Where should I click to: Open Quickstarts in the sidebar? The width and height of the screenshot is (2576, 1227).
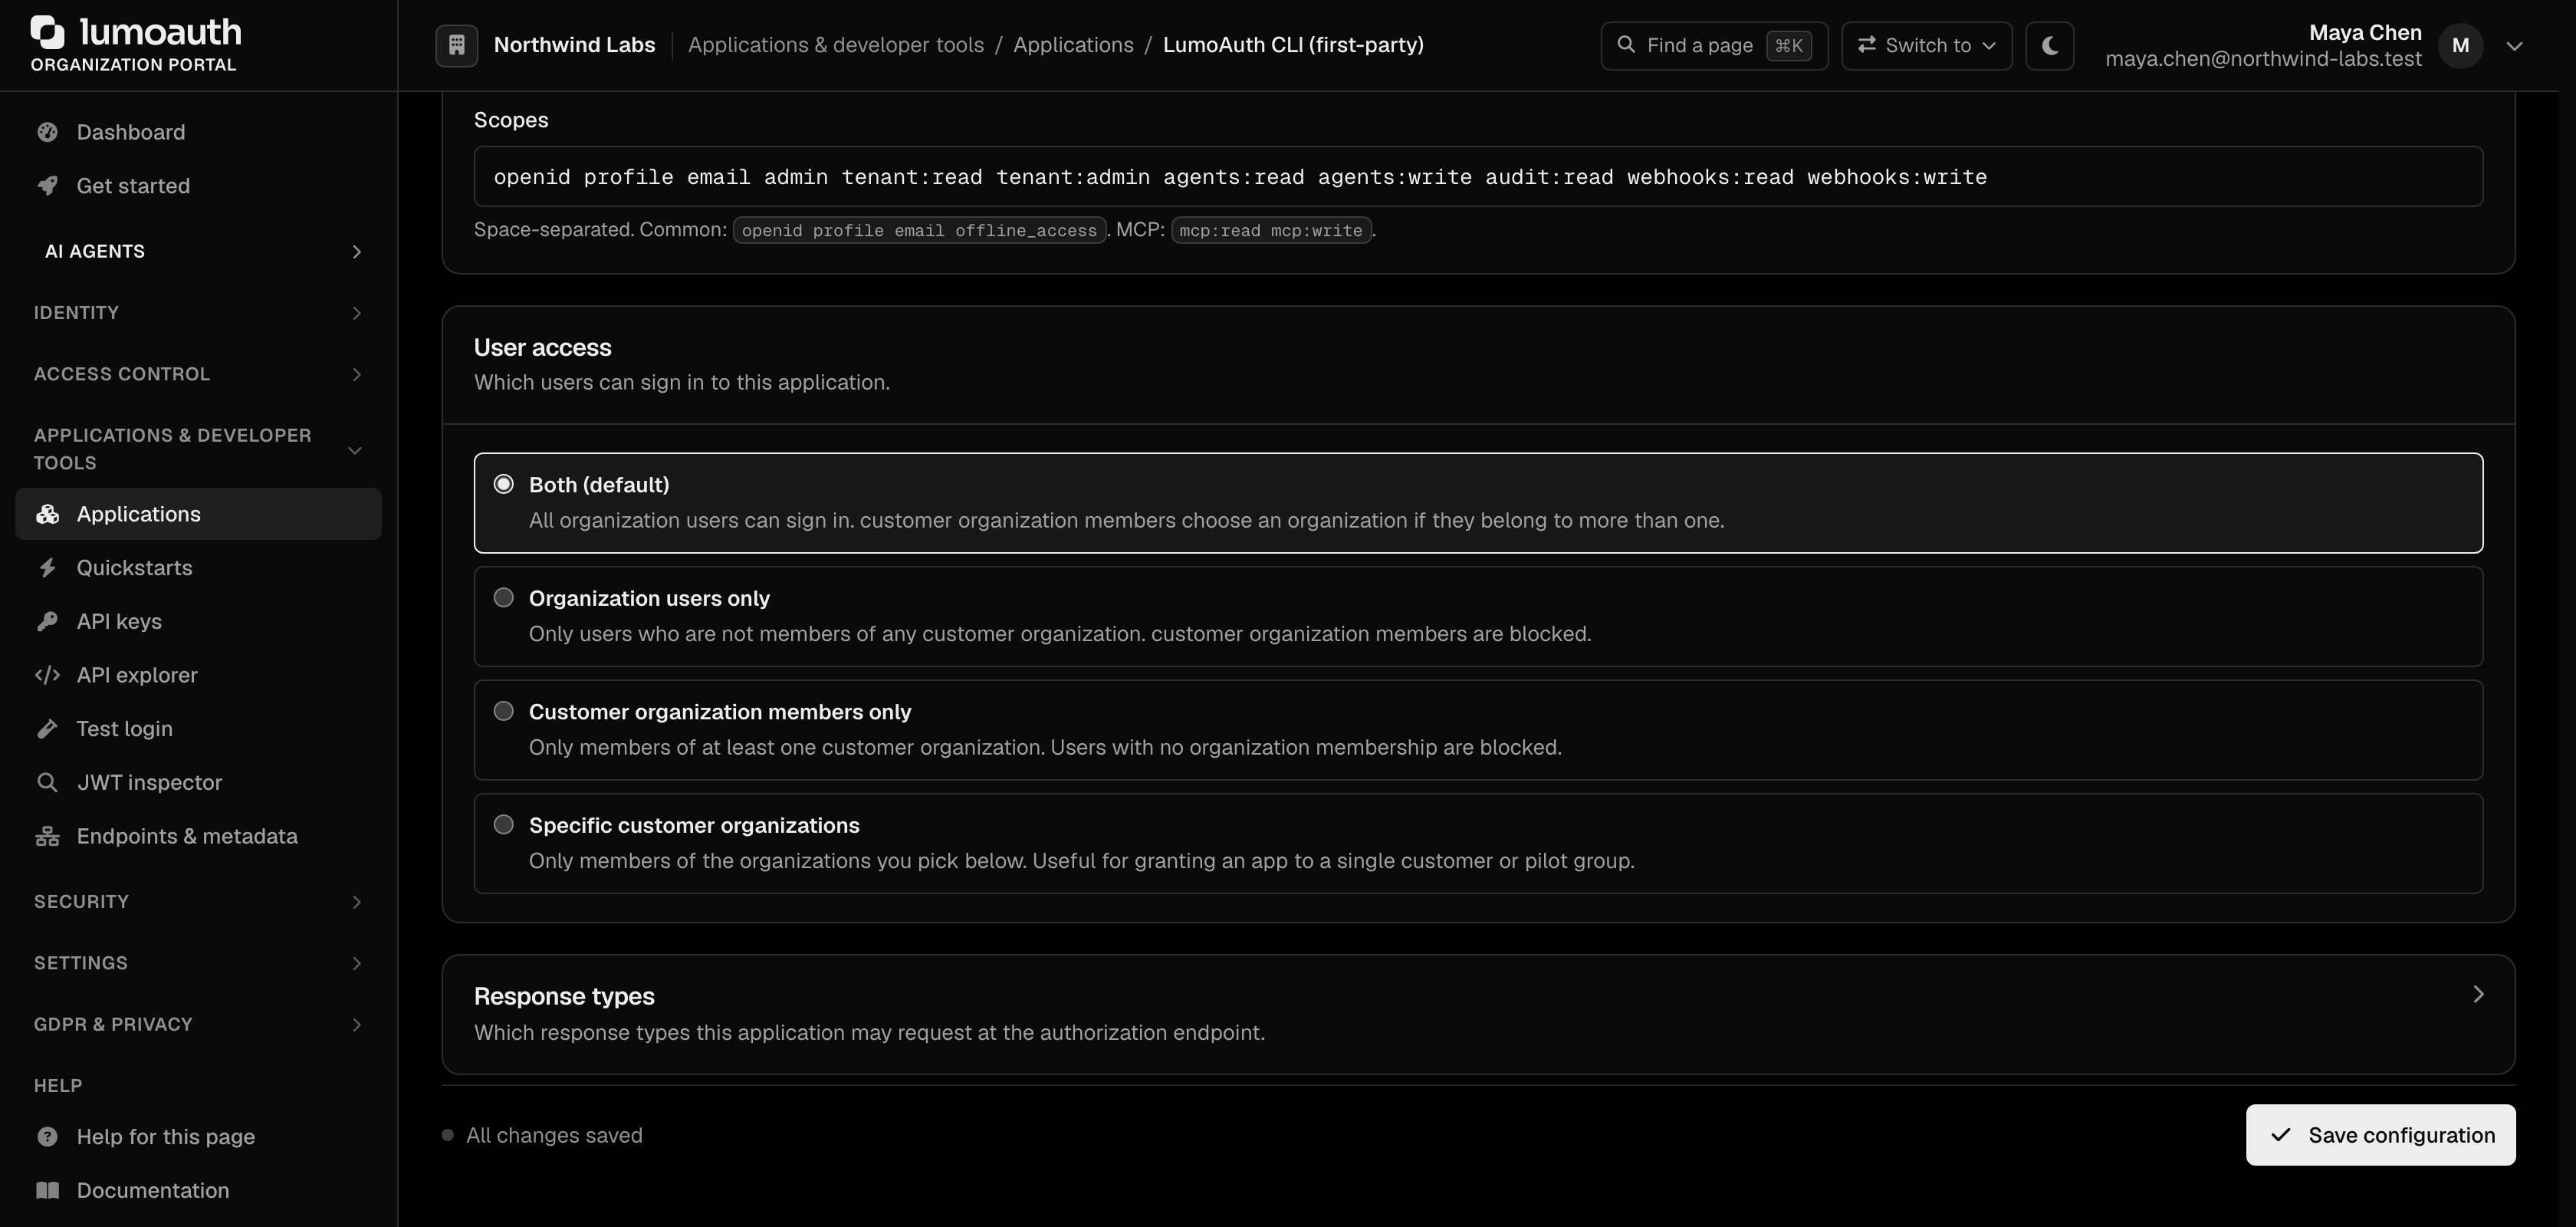point(198,568)
